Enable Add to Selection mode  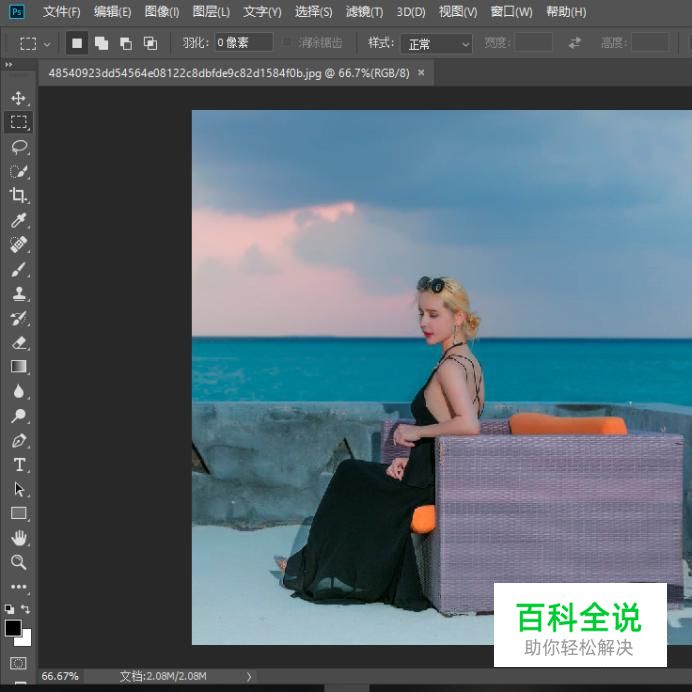click(101, 44)
